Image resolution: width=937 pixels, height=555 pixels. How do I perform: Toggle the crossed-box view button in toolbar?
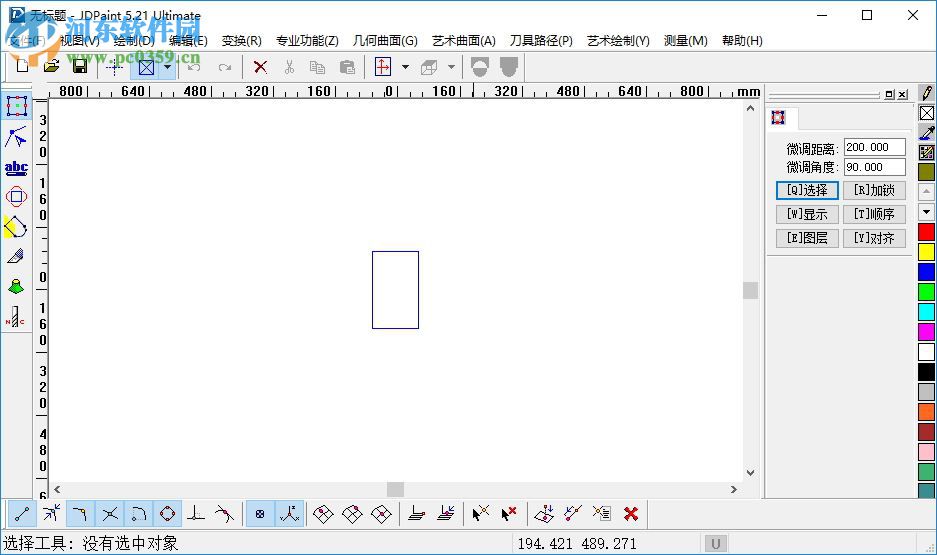point(146,67)
